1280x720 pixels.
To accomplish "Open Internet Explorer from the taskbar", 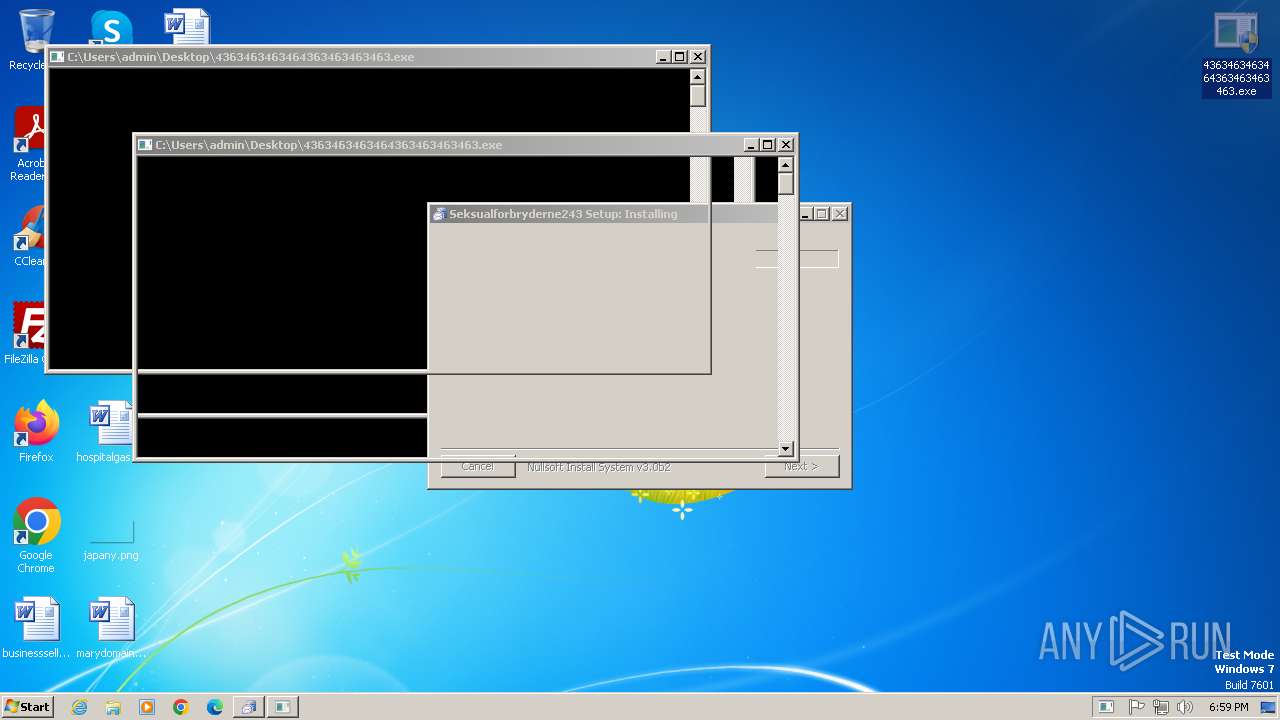I will click(x=80, y=707).
